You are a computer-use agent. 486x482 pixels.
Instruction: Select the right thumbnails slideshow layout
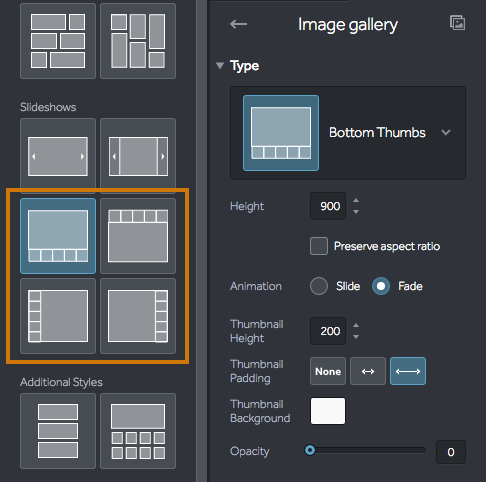(x=138, y=316)
